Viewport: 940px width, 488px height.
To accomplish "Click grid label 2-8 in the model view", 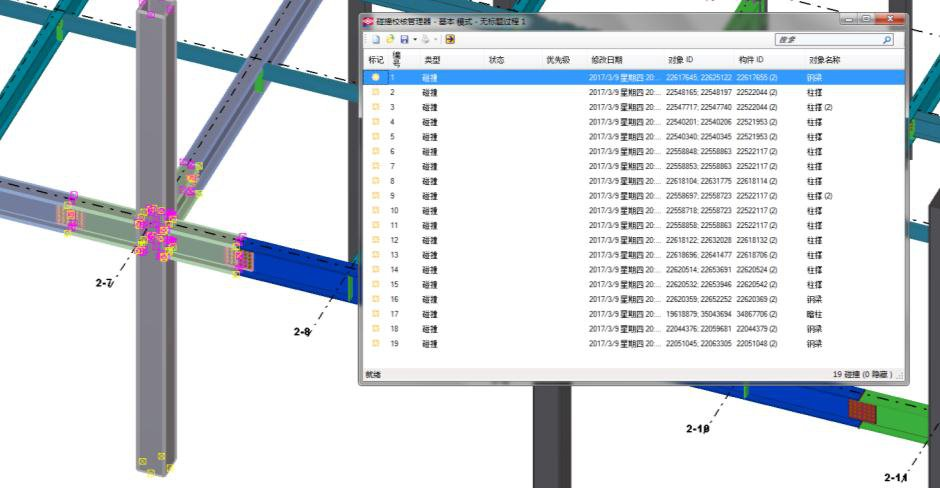I will [x=302, y=332].
